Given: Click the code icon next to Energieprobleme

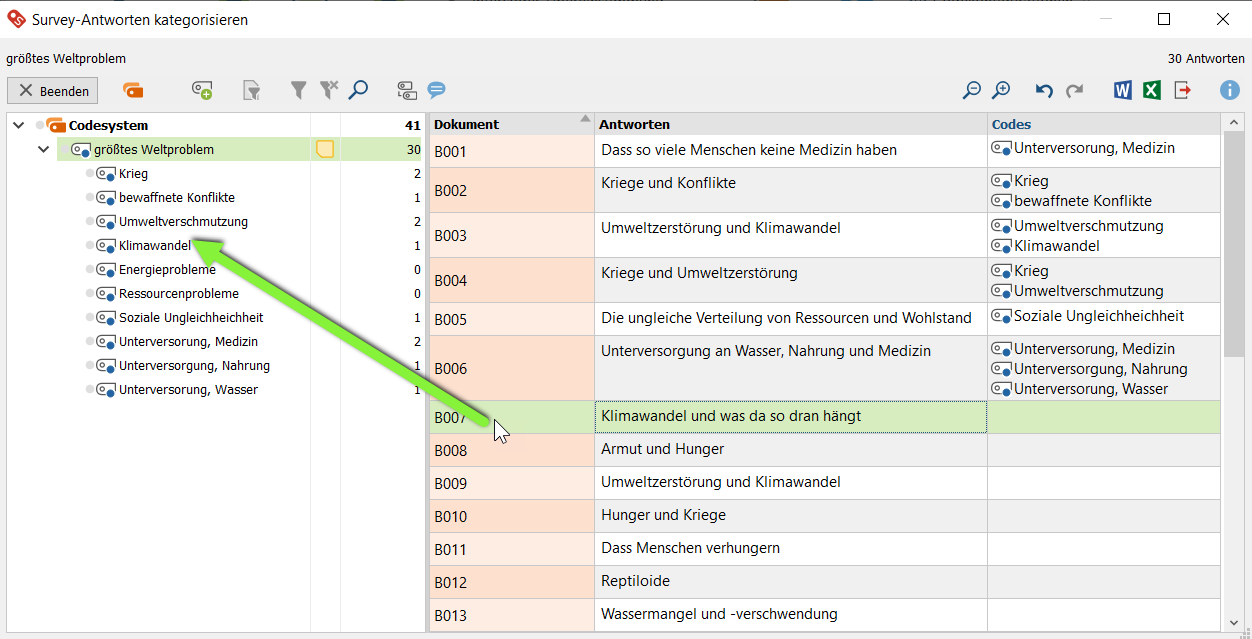Looking at the screenshot, I should coord(106,270).
